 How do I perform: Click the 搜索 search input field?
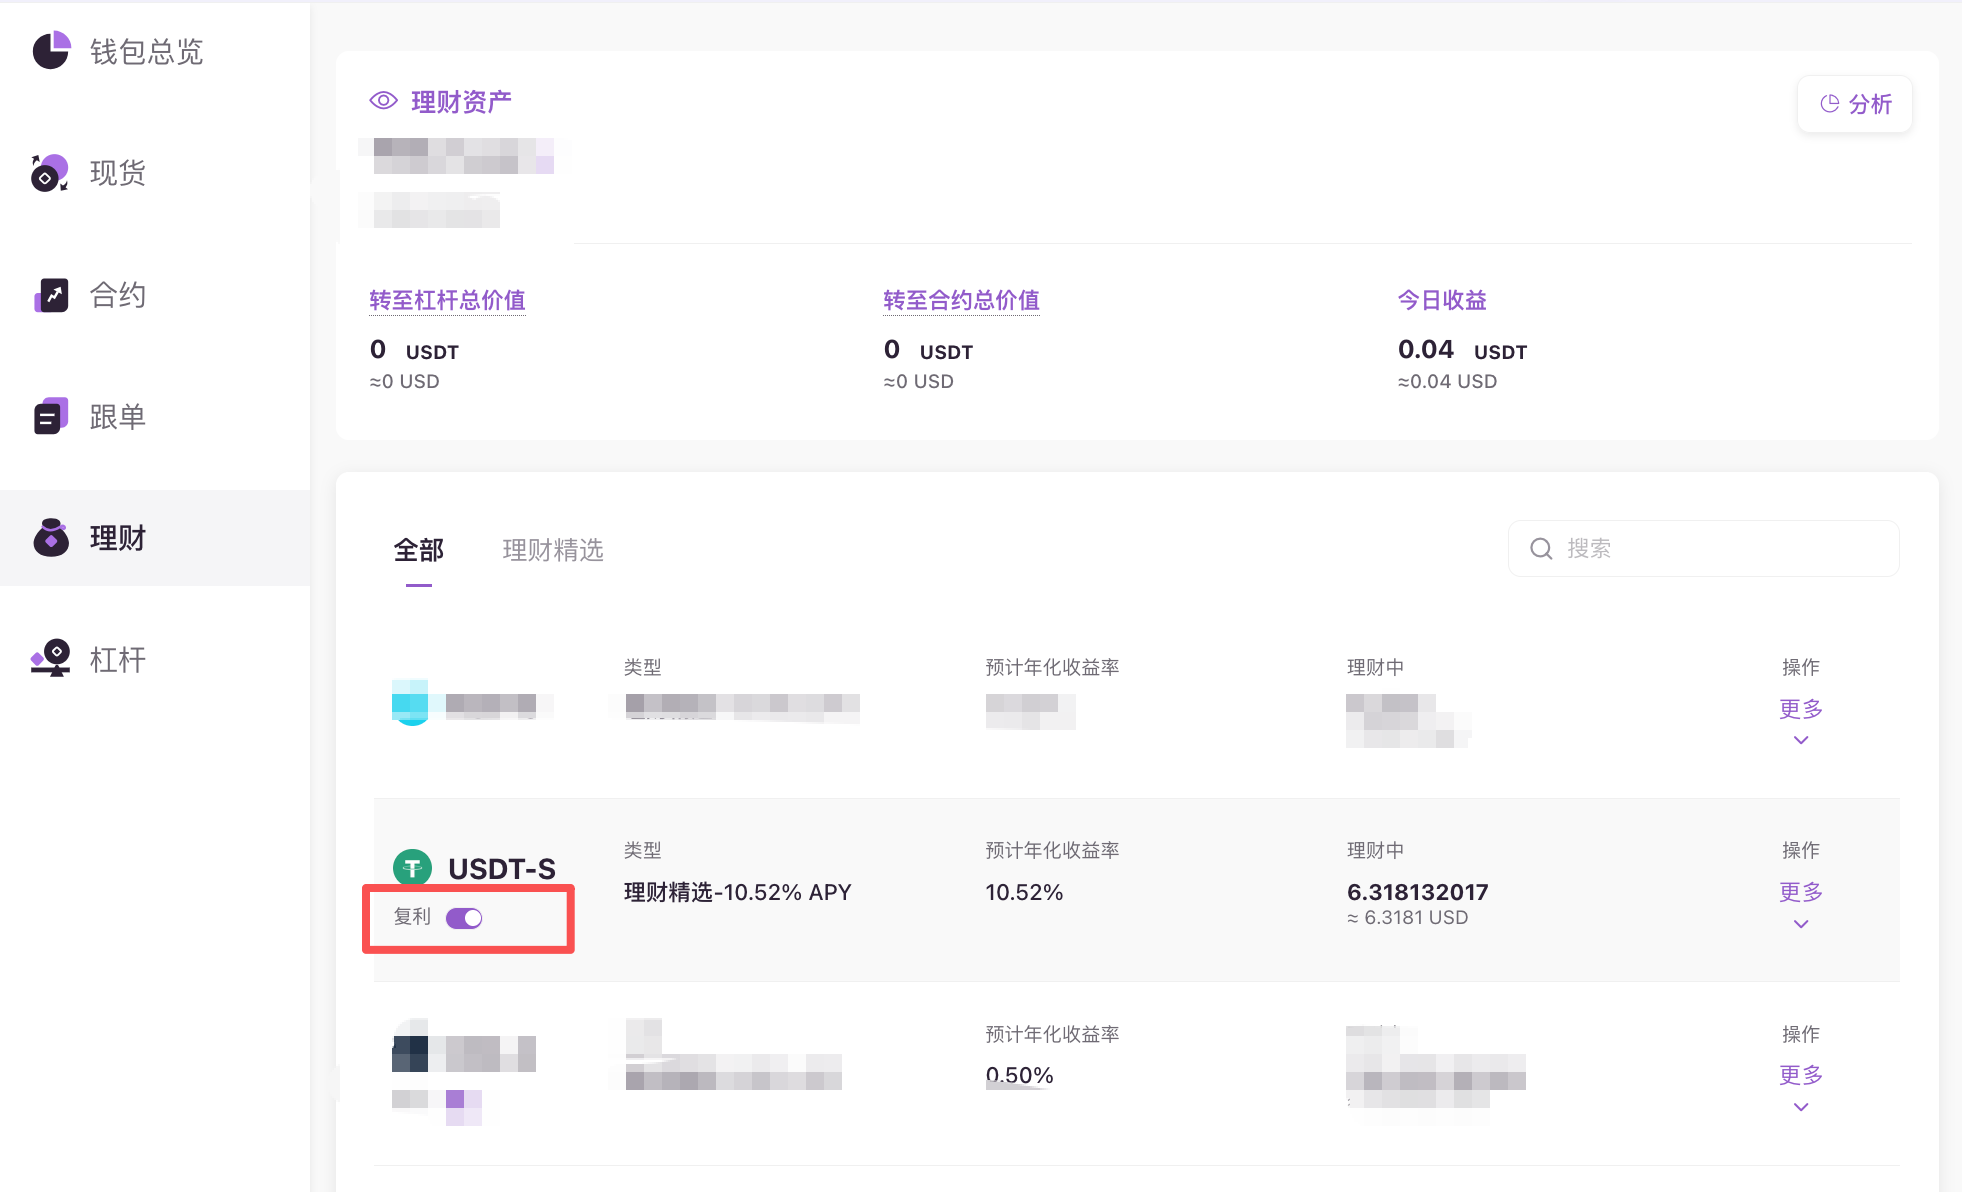pos(1720,549)
